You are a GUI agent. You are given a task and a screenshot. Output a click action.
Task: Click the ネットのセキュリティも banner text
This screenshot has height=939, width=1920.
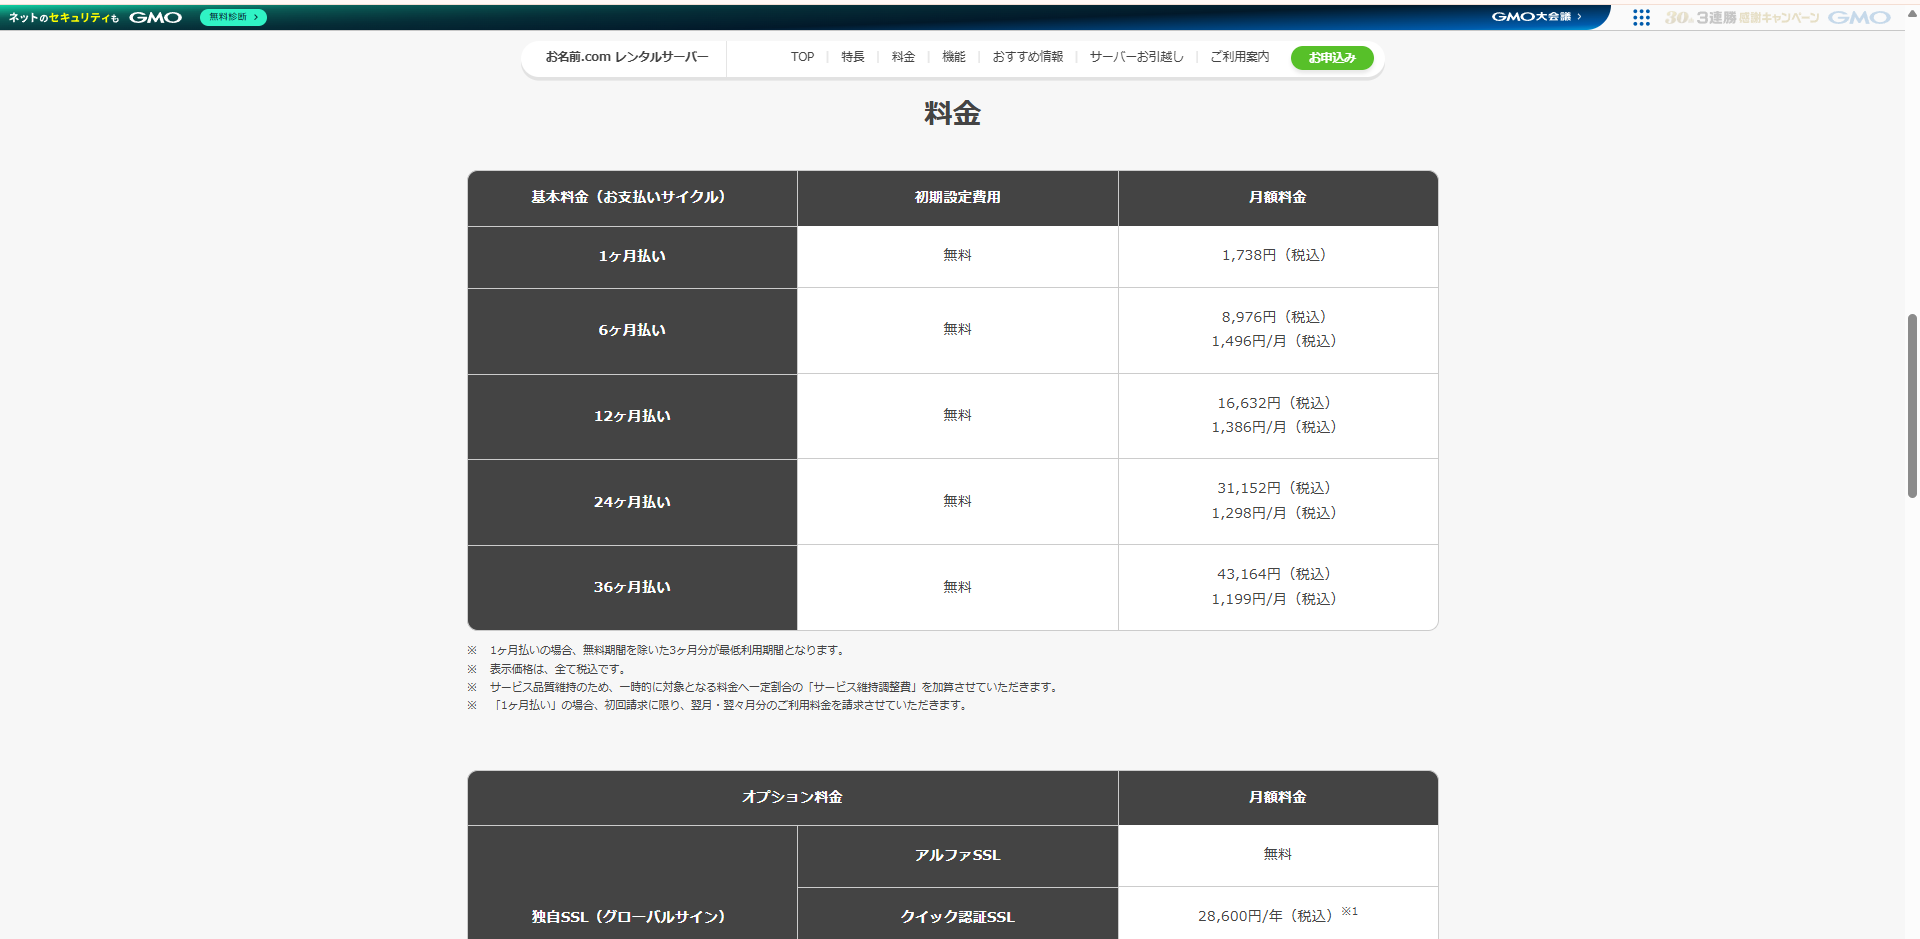click(x=64, y=17)
